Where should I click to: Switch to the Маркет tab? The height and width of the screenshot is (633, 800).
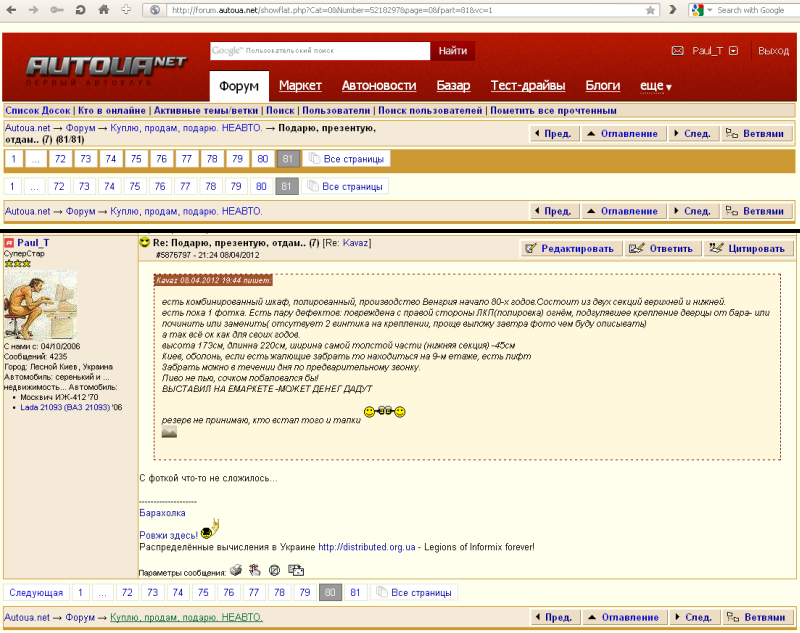click(300, 86)
